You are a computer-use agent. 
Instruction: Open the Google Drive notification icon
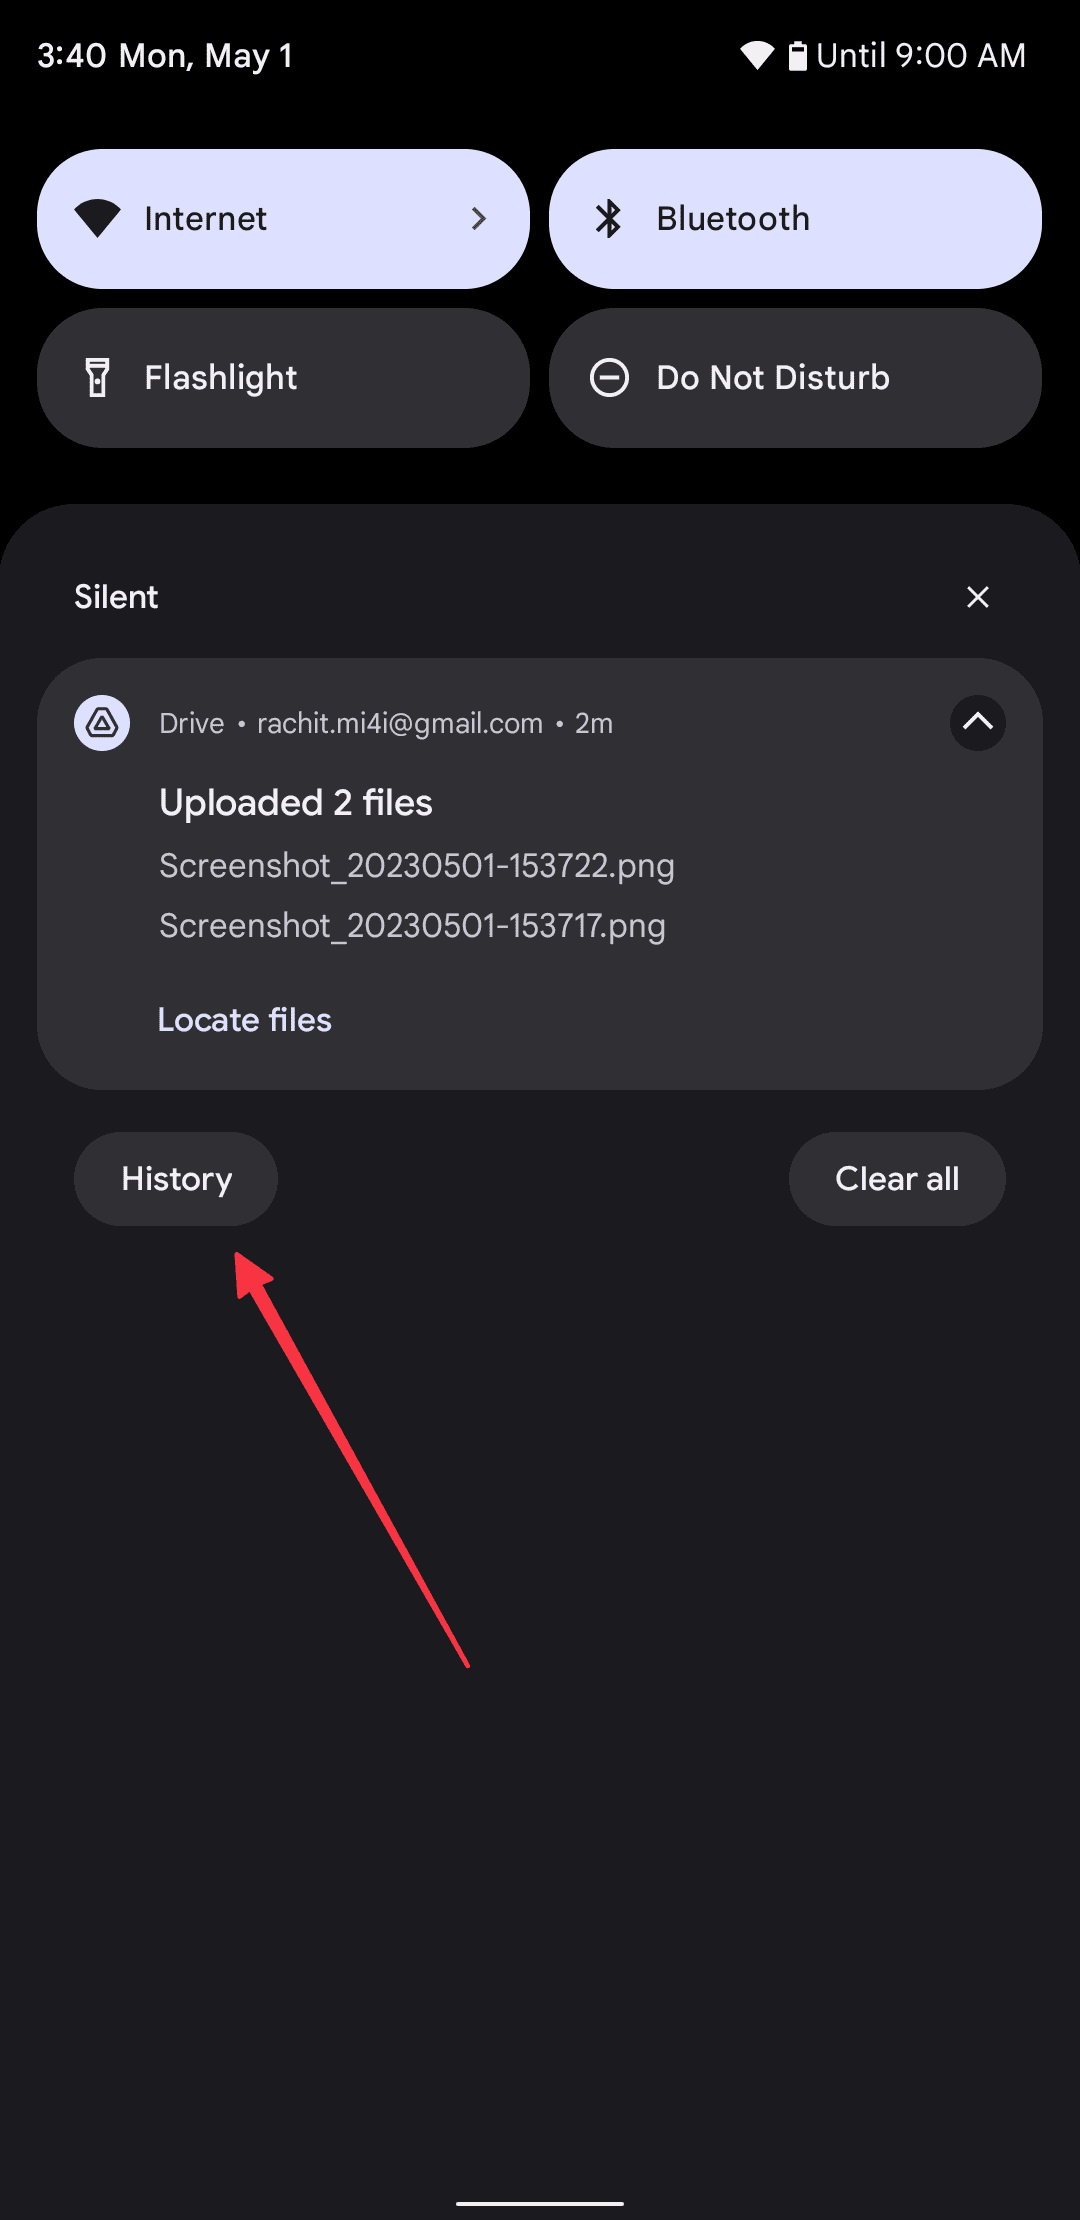tap(101, 723)
